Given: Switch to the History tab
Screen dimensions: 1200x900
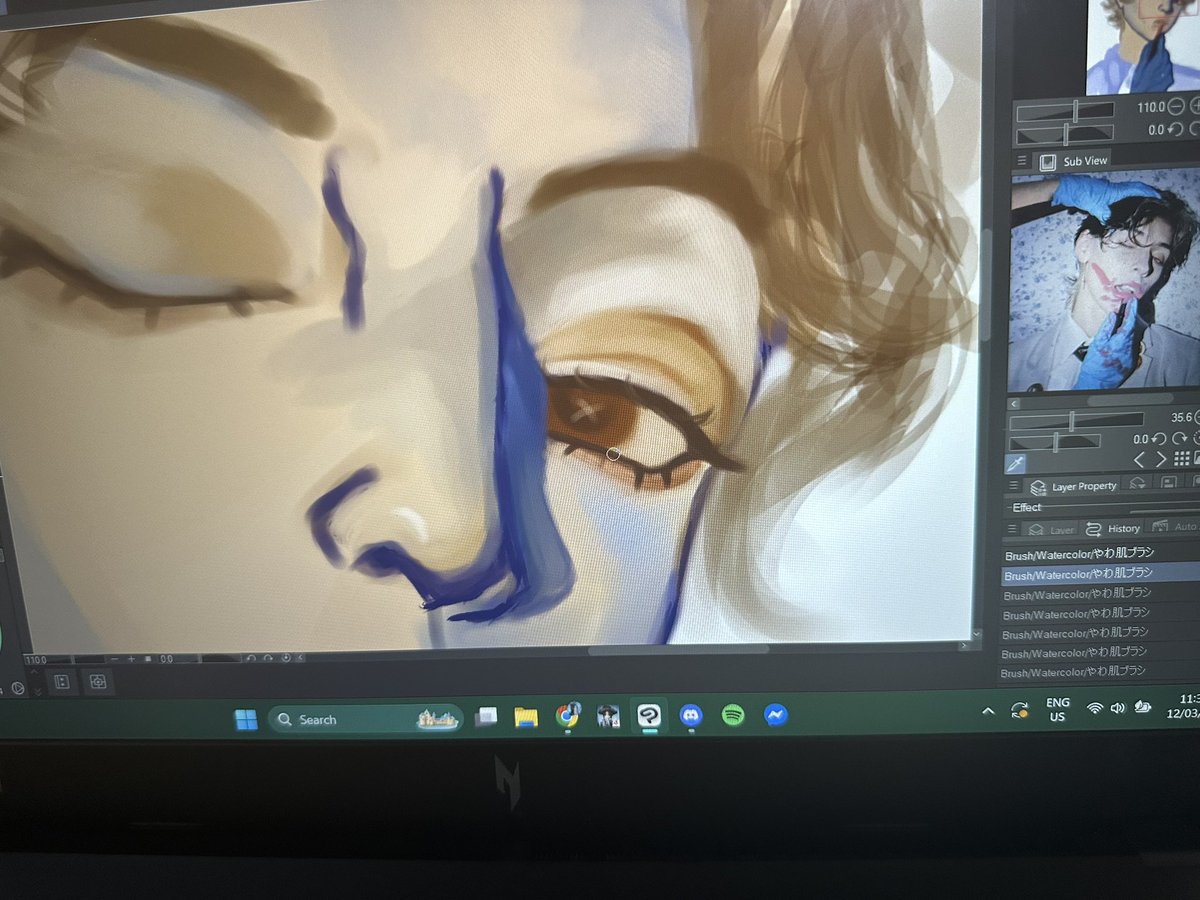Looking at the screenshot, I should (x=1111, y=528).
